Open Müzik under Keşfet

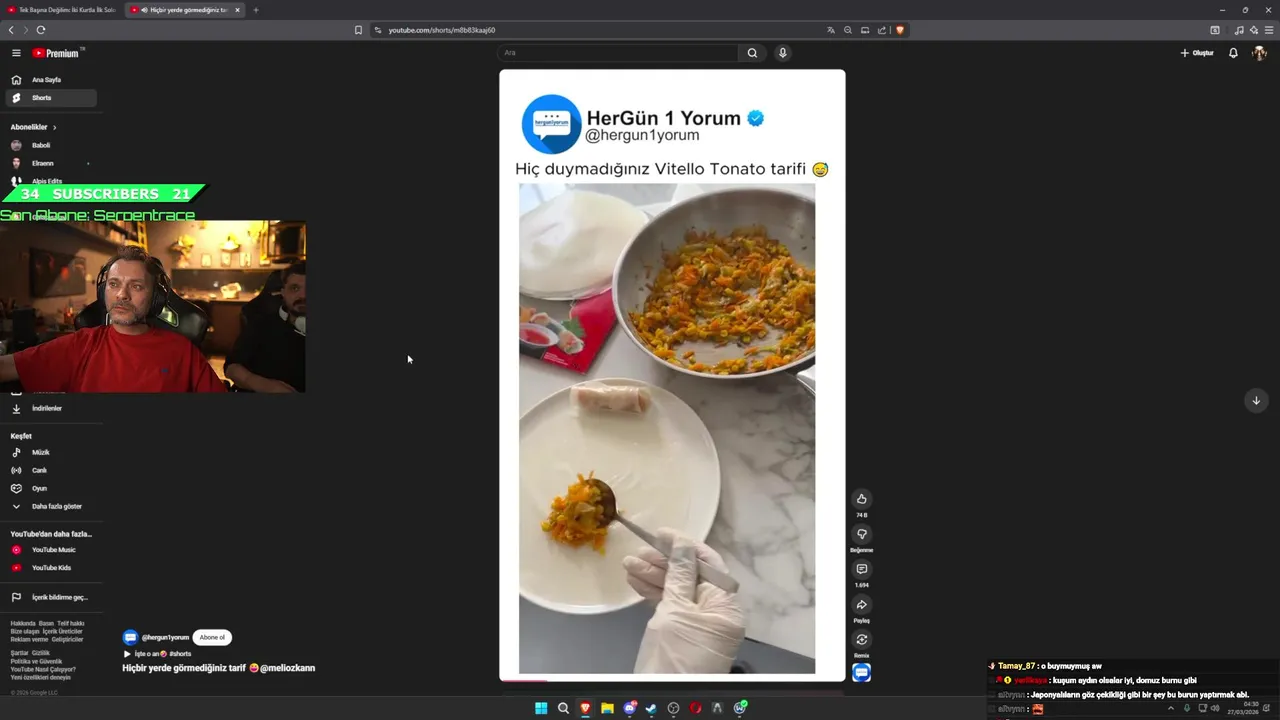50,452
